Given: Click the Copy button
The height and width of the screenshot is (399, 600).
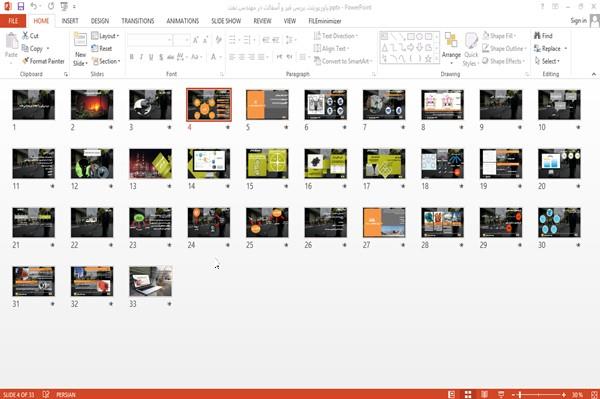Looking at the screenshot, I should (32, 48).
